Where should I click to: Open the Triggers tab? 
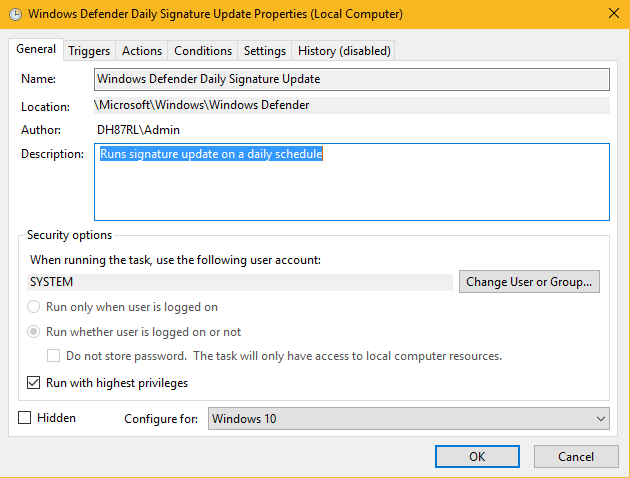[x=89, y=51]
